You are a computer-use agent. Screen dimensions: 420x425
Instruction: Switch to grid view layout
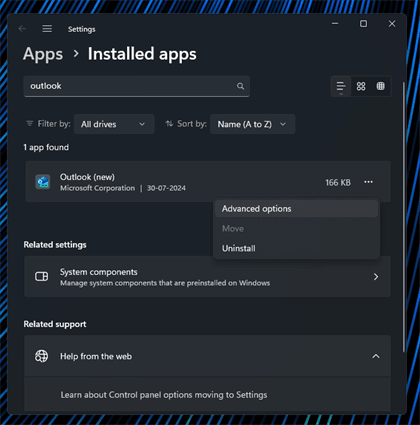(361, 86)
